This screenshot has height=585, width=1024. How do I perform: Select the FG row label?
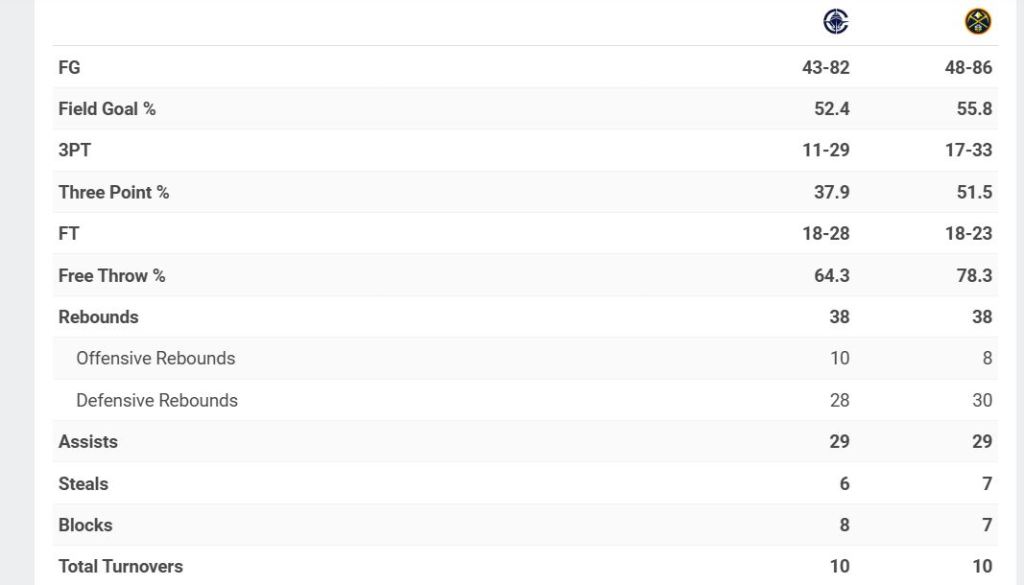point(69,67)
